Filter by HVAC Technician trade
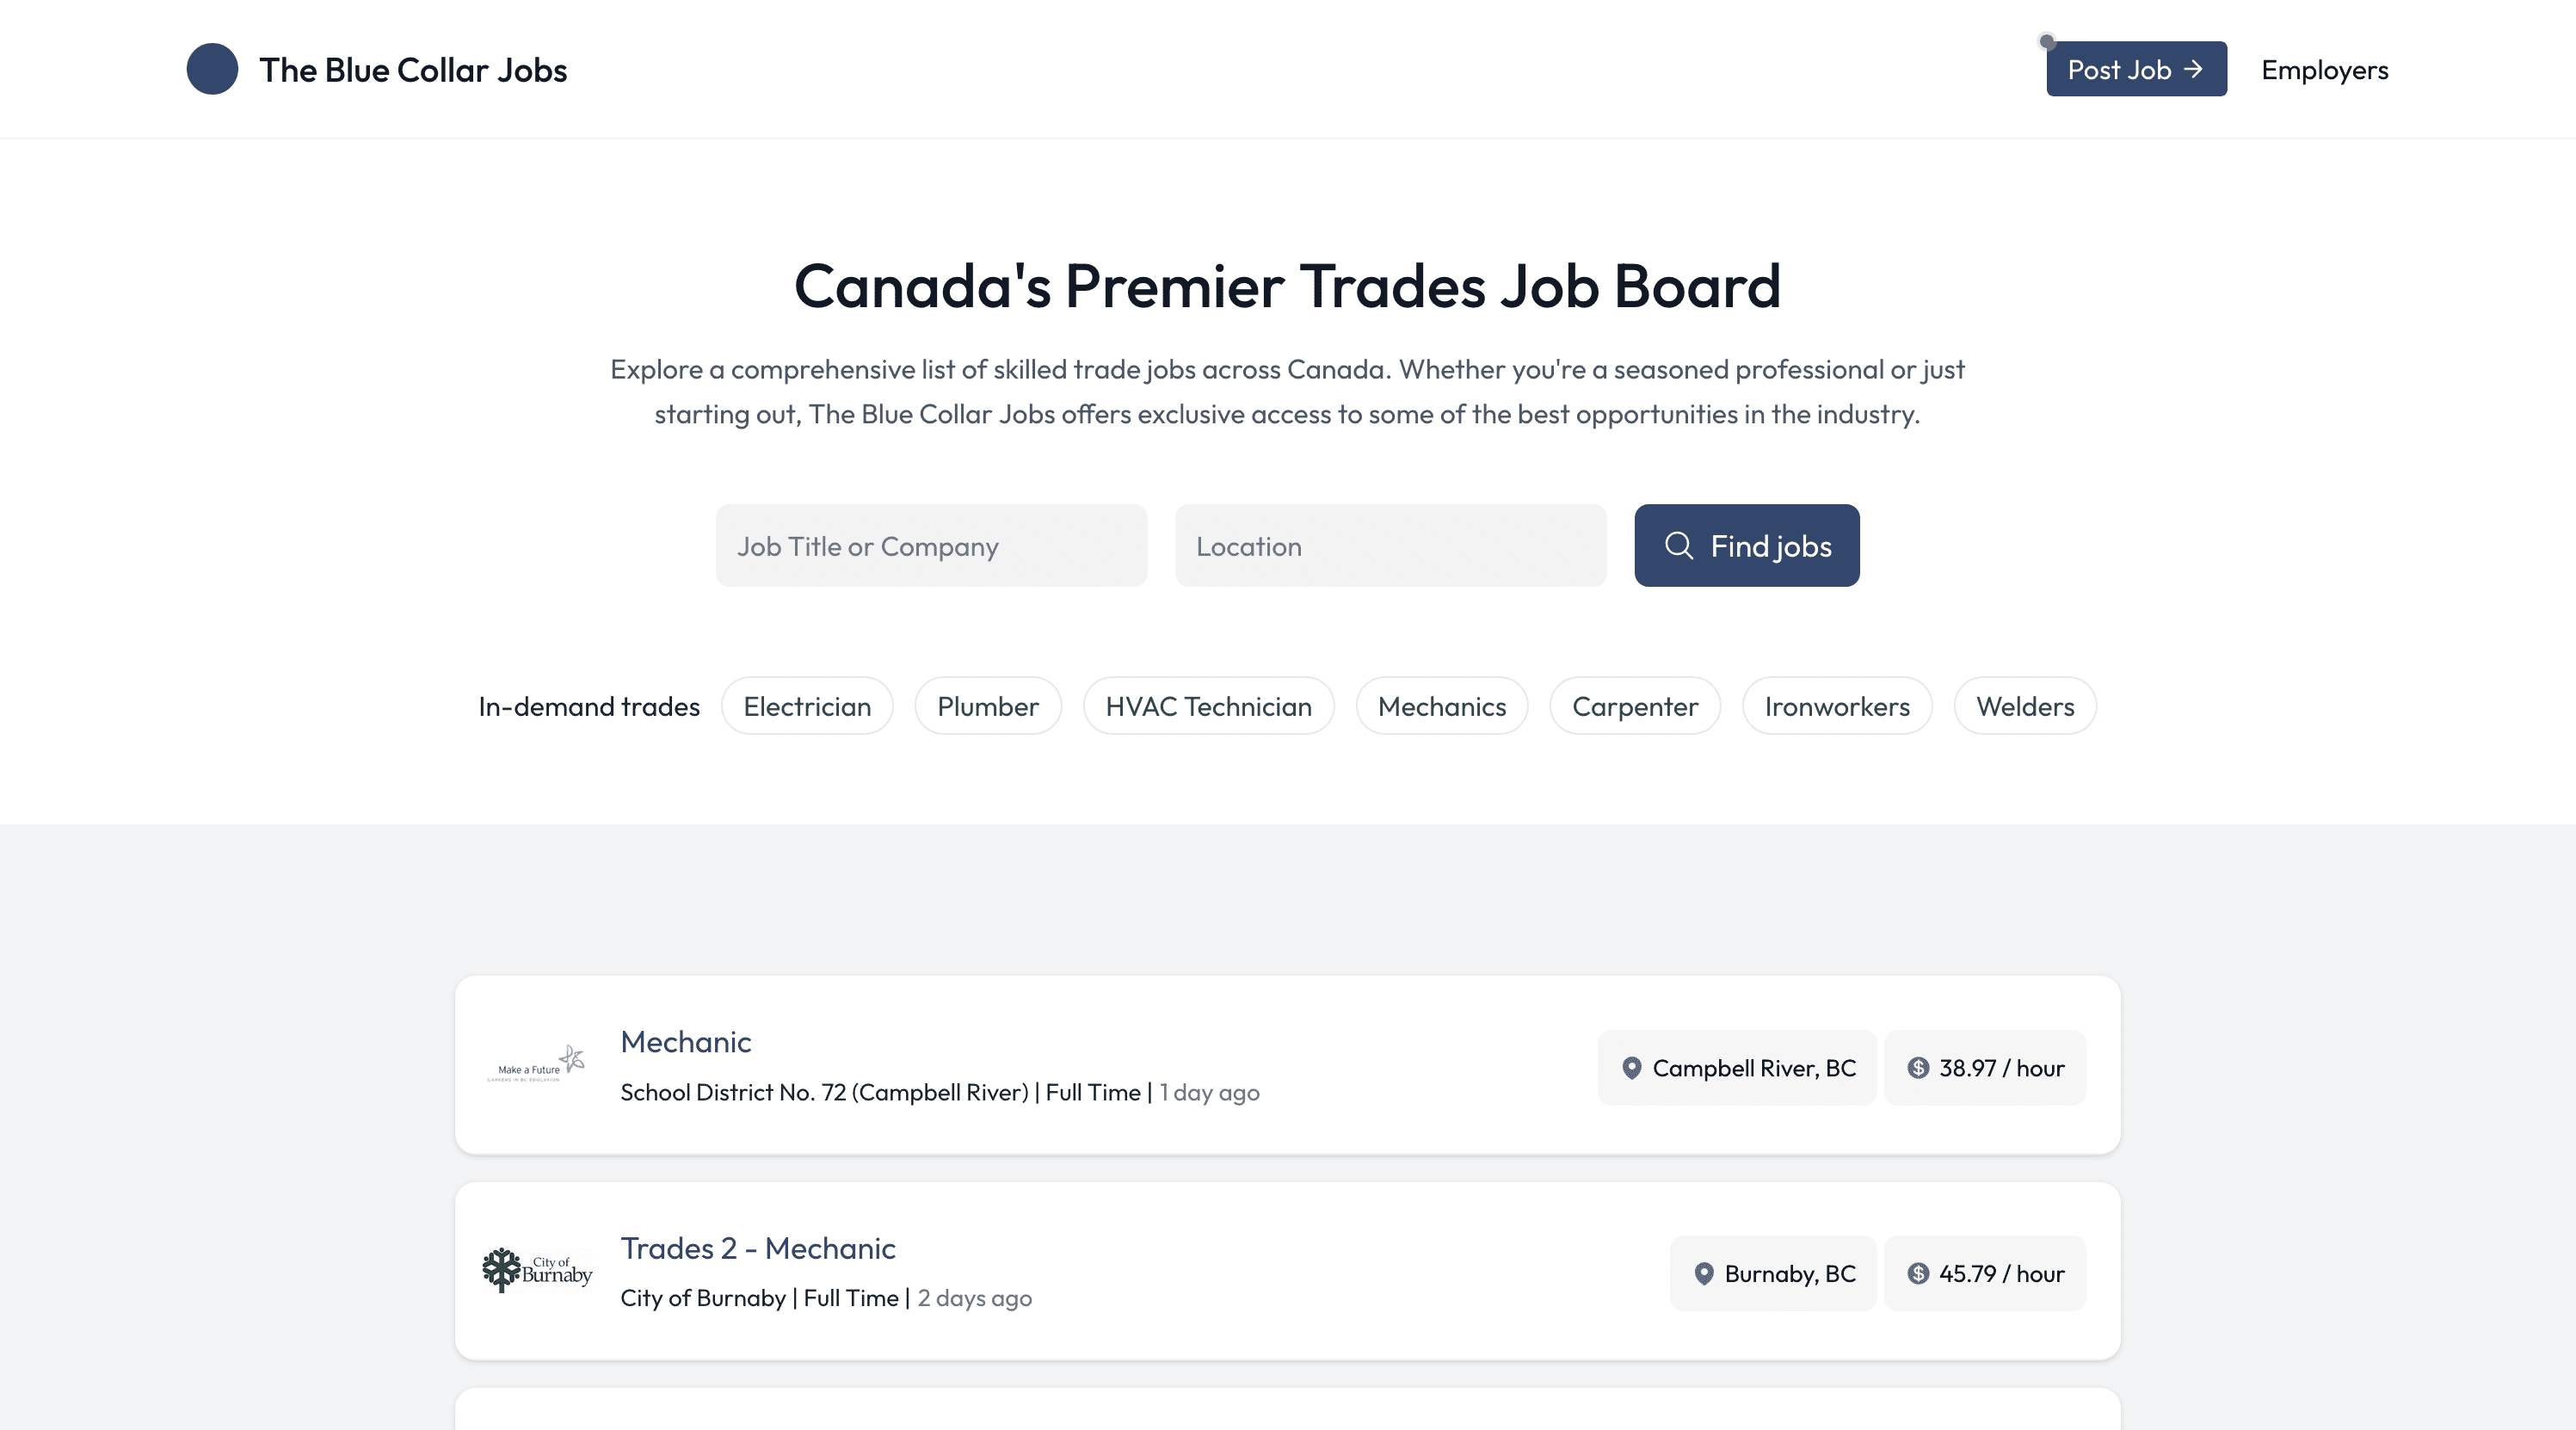Viewport: 2576px width, 1430px height. tap(1208, 706)
